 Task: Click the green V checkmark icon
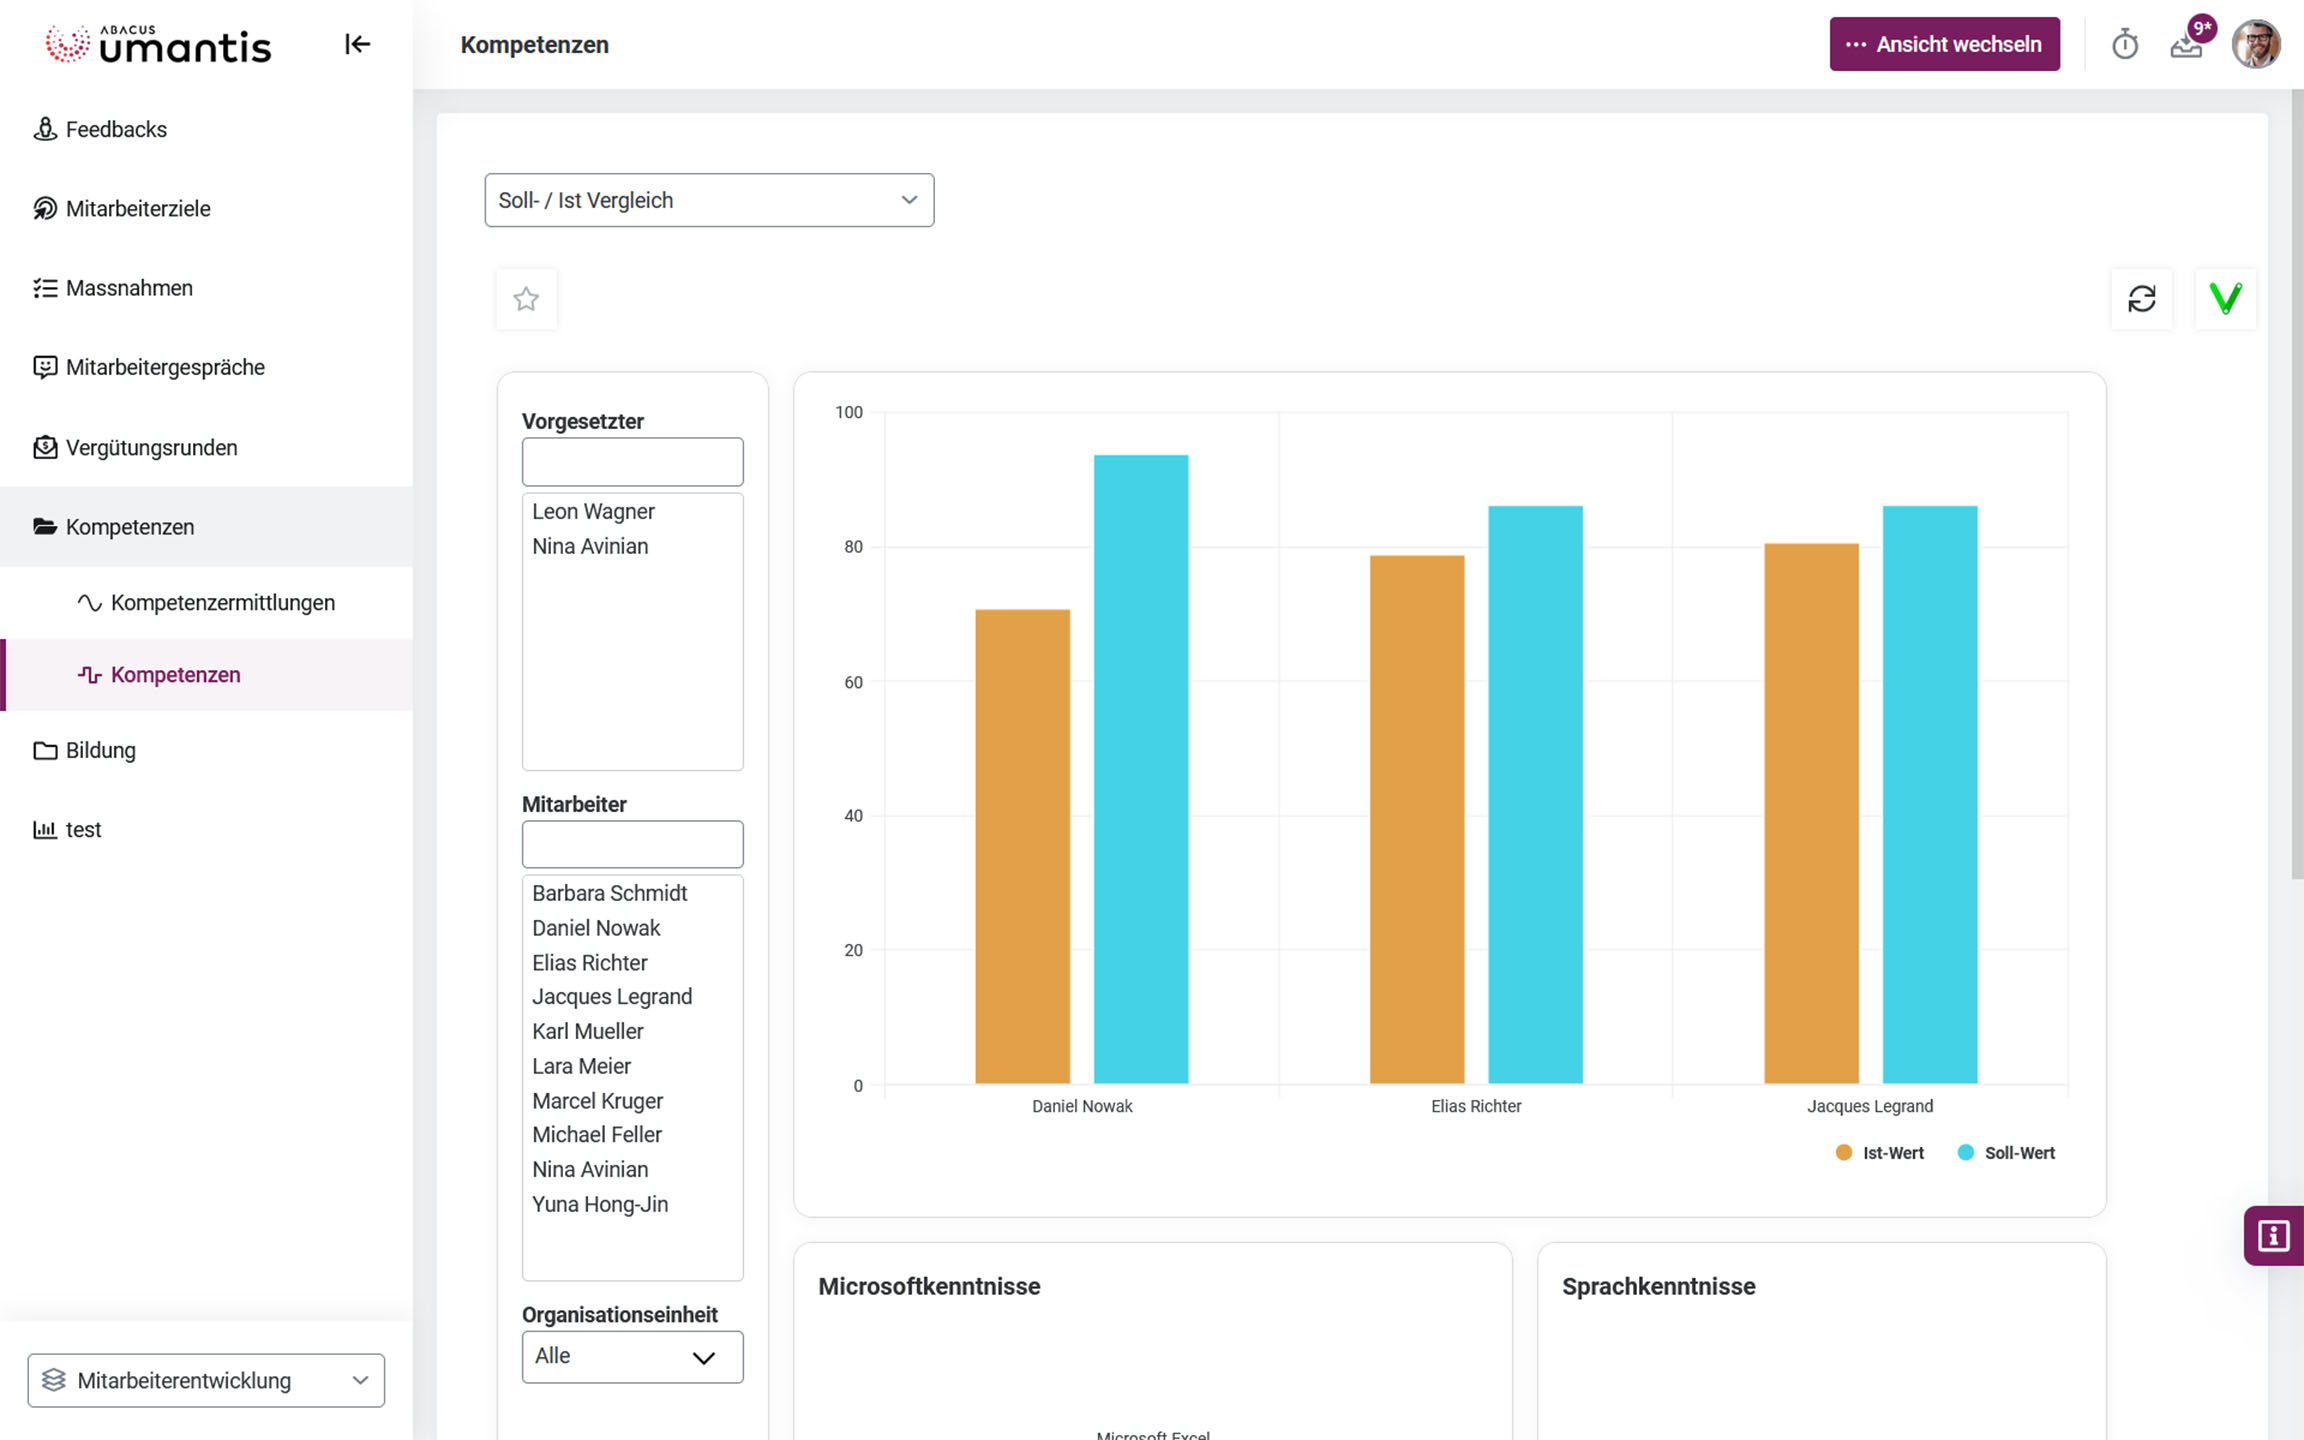pyautogui.click(x=2225, y=298)
